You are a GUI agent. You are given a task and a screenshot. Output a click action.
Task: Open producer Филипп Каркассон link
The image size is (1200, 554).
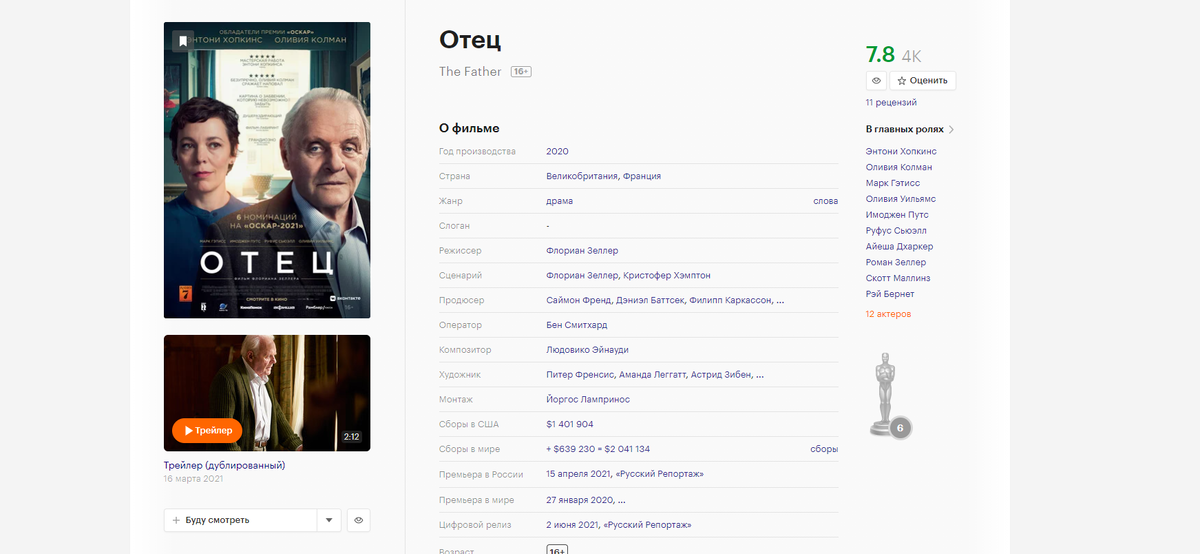pos(730,300)
